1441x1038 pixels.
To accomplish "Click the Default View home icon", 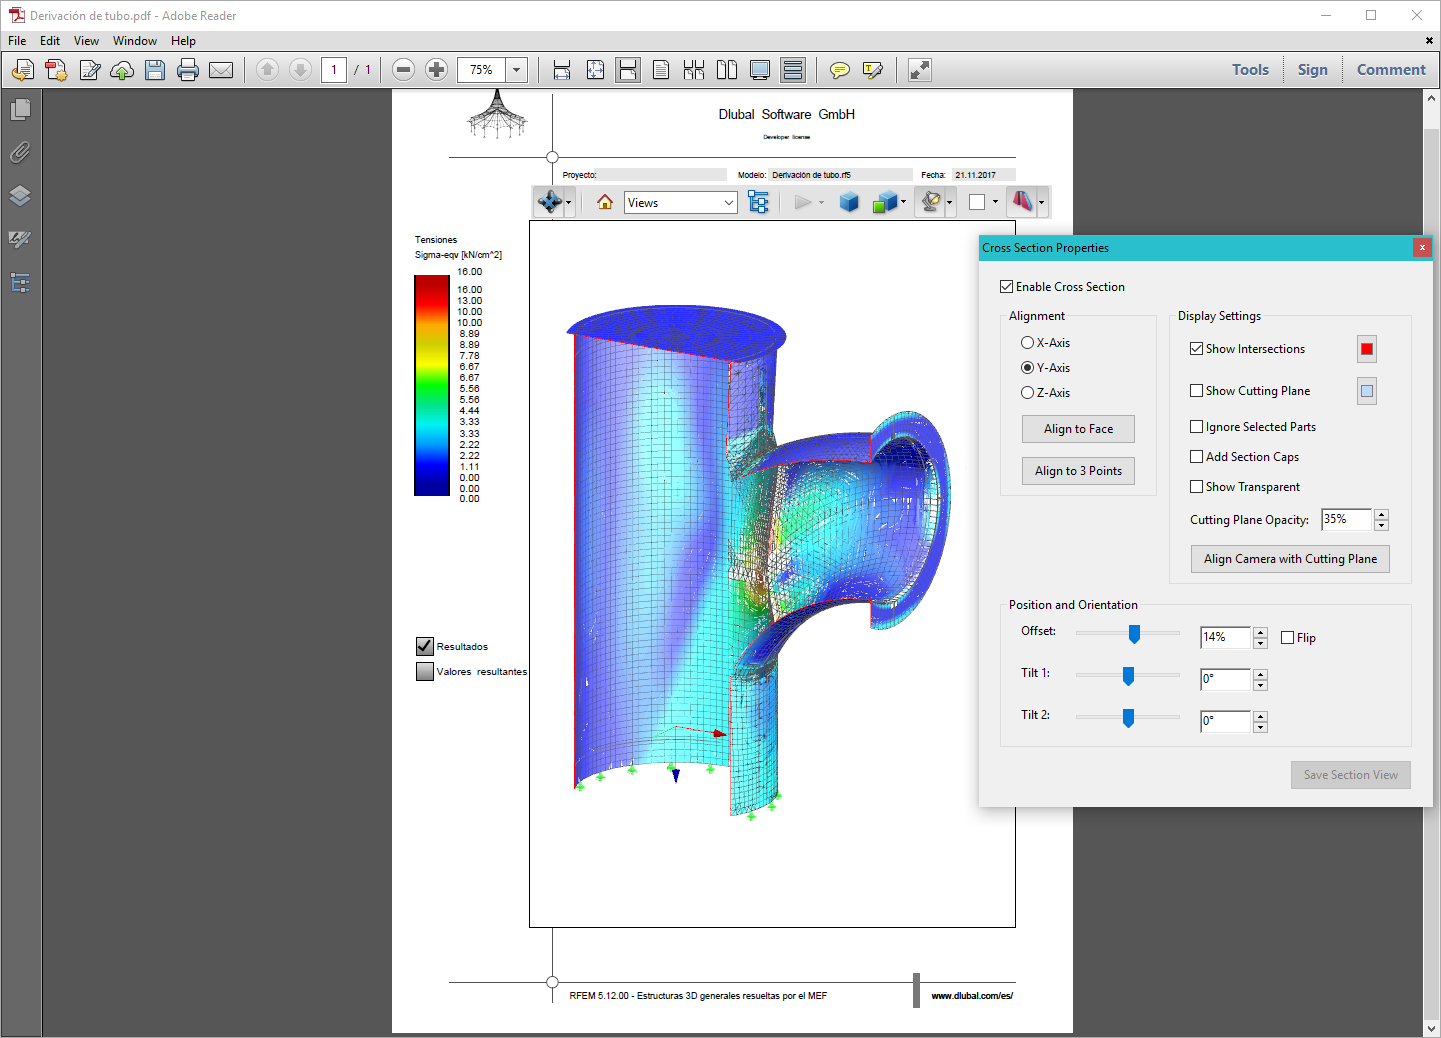I will pos(605,202).
